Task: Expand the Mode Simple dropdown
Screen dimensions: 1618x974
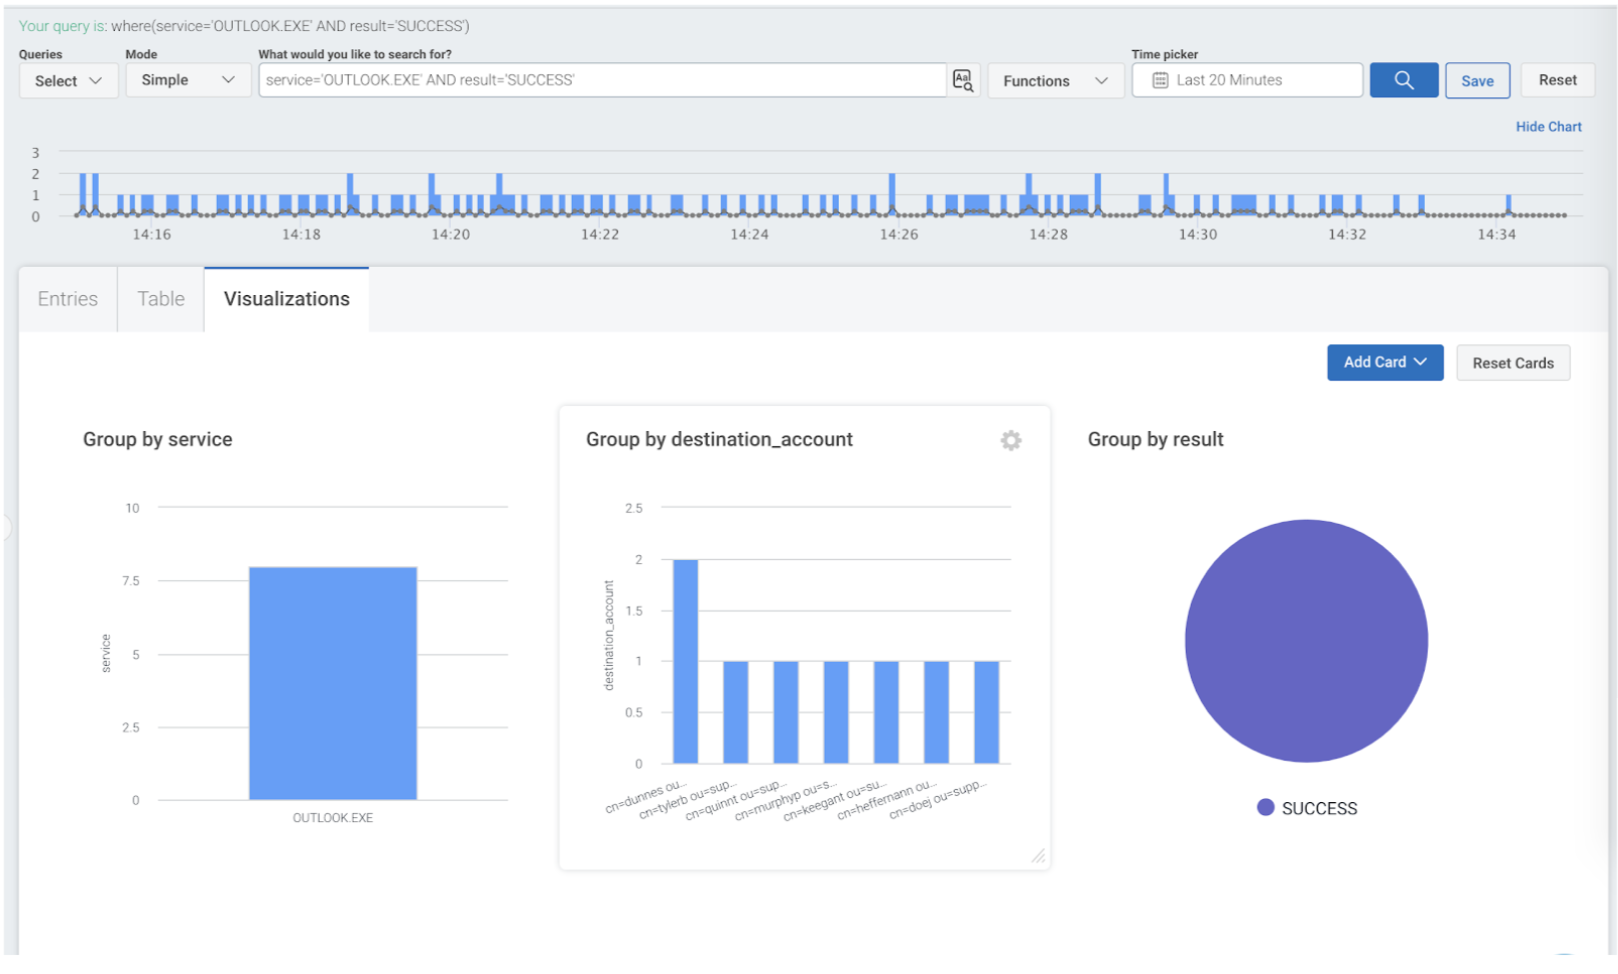Action: pos(187,80)
